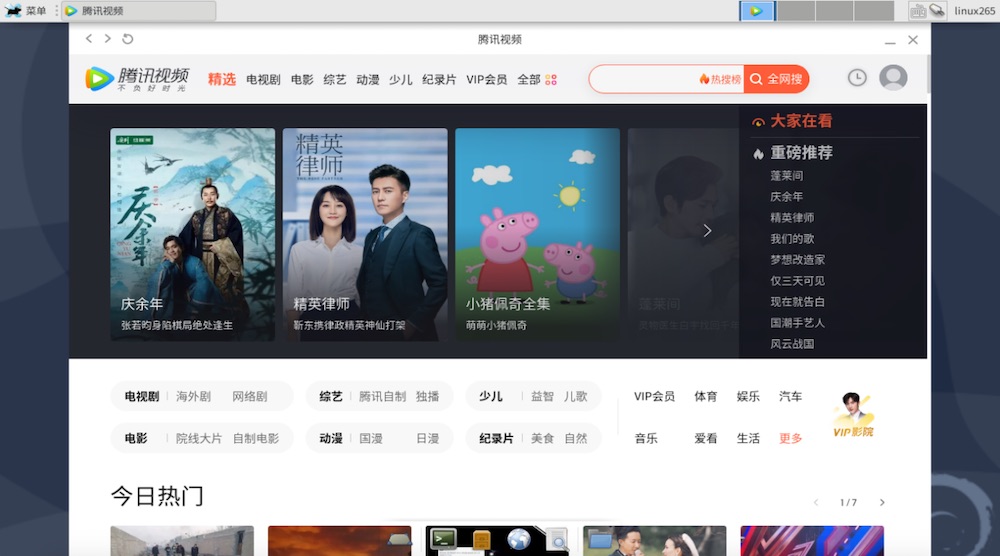This screenshot has width=1000, height=556.
Task: Open the 小猪佩奇全集 poster card
Action: (538, 234)
